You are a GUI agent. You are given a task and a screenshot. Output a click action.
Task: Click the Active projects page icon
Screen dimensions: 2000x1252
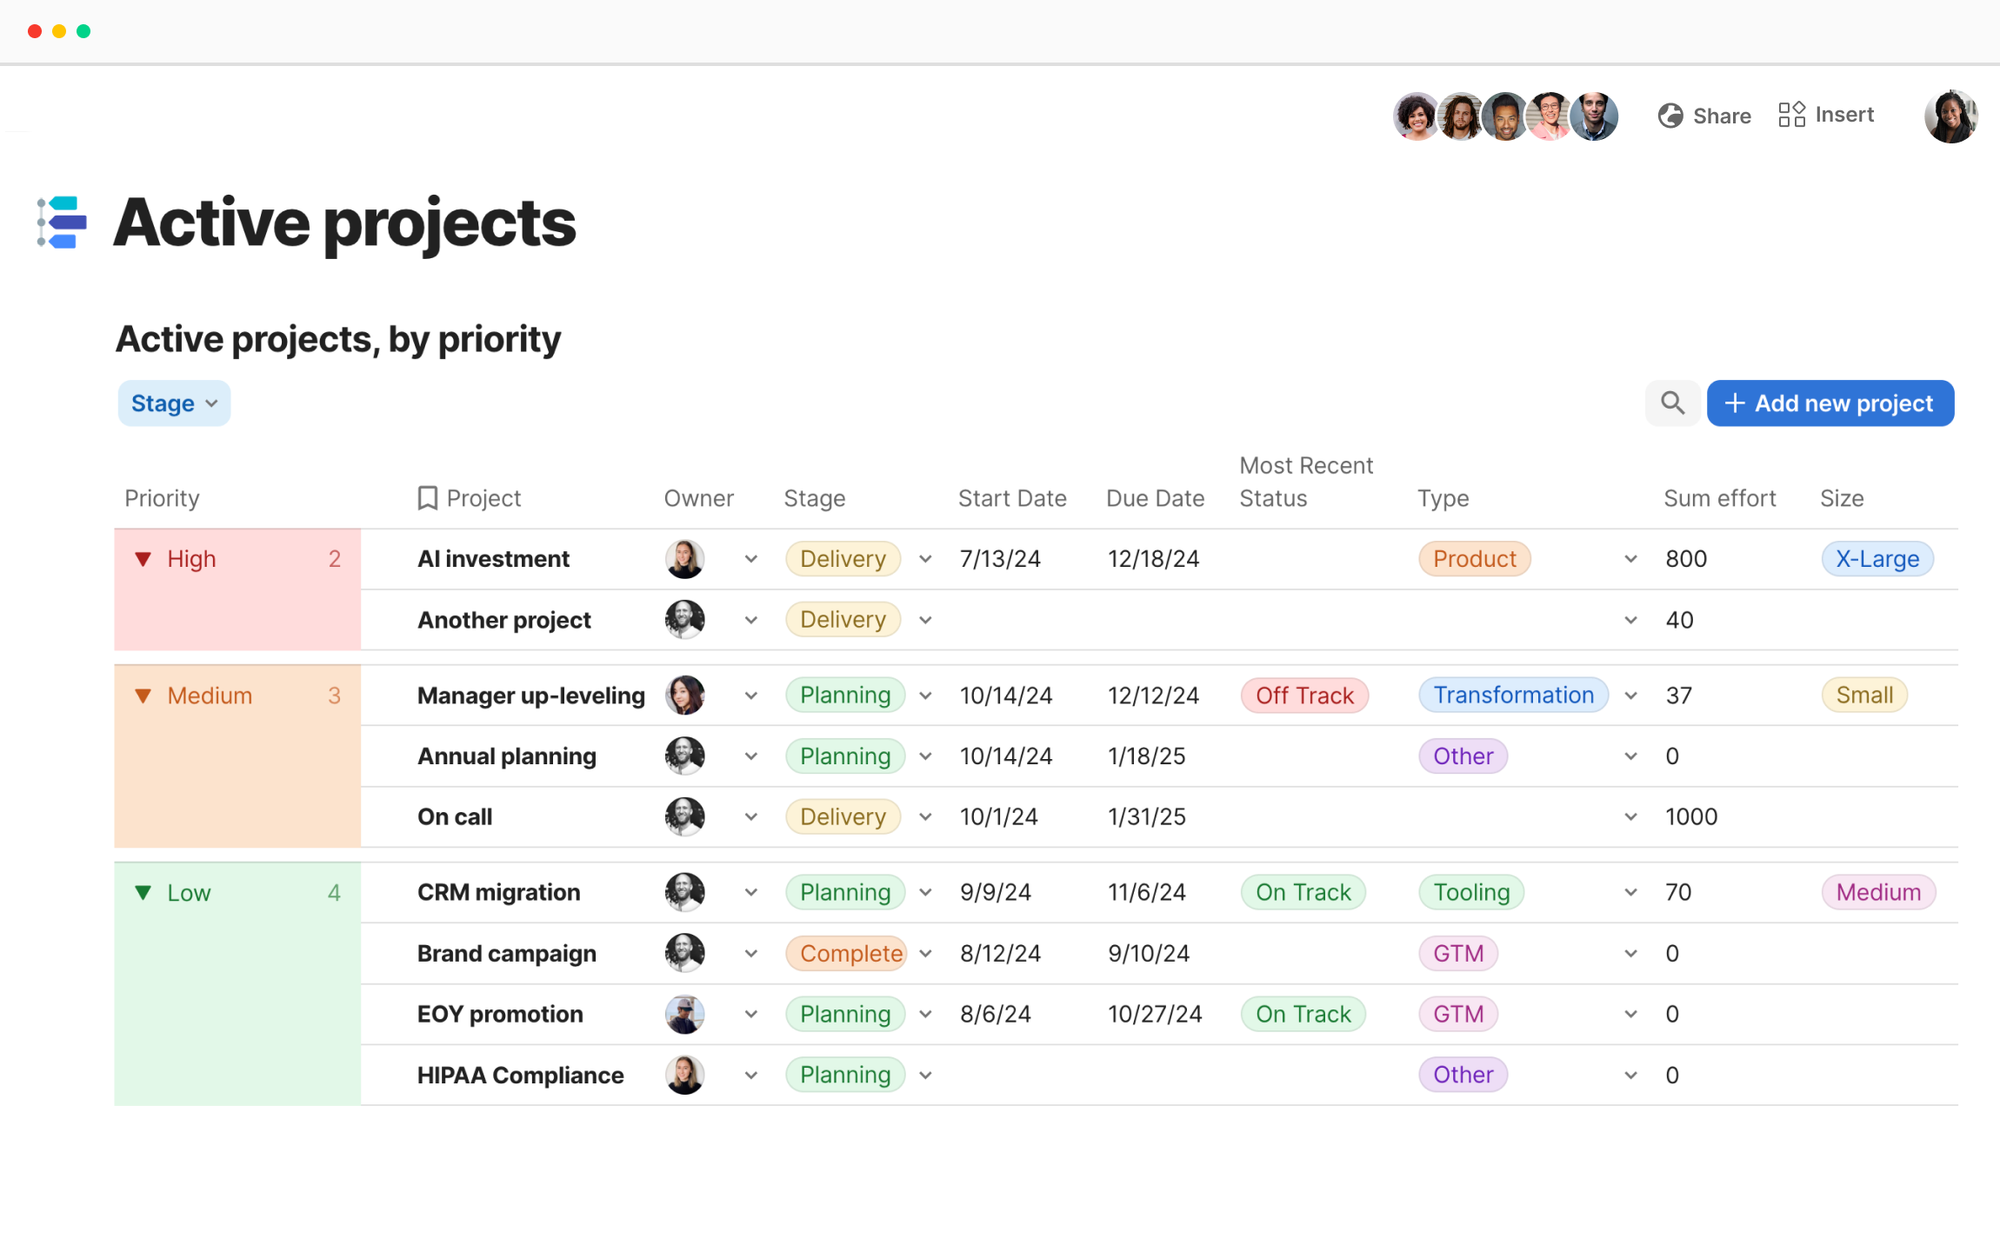(x=62, y=222)
